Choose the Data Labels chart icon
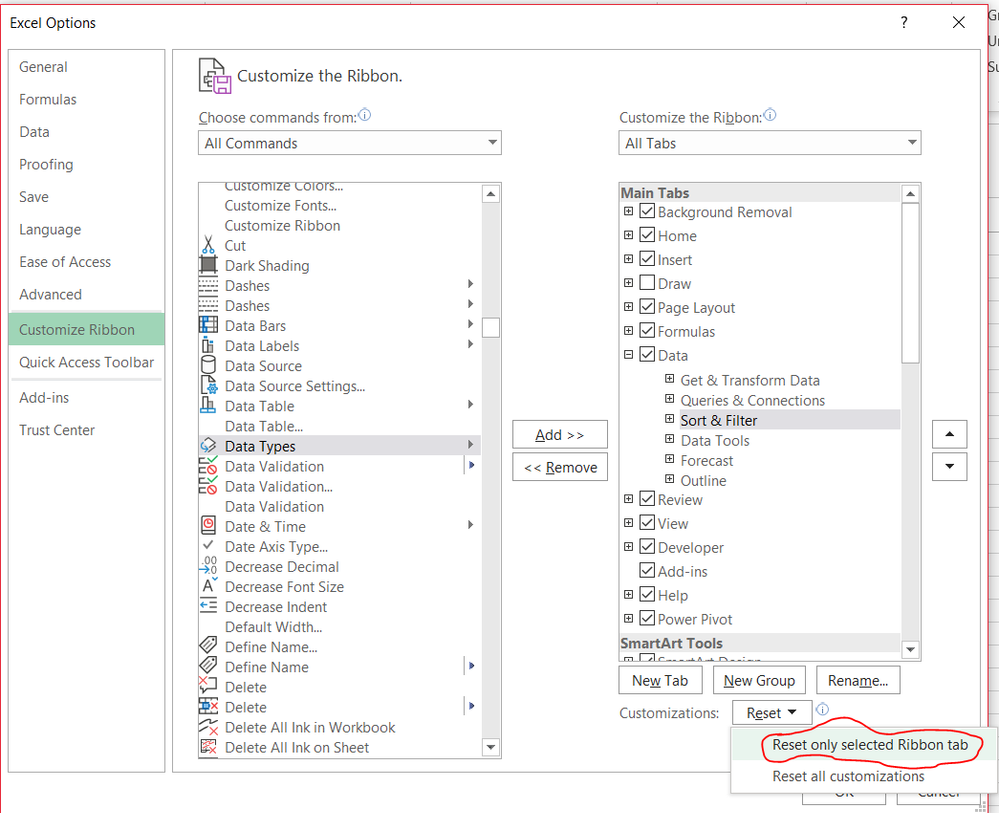 (x=208, y=345)
